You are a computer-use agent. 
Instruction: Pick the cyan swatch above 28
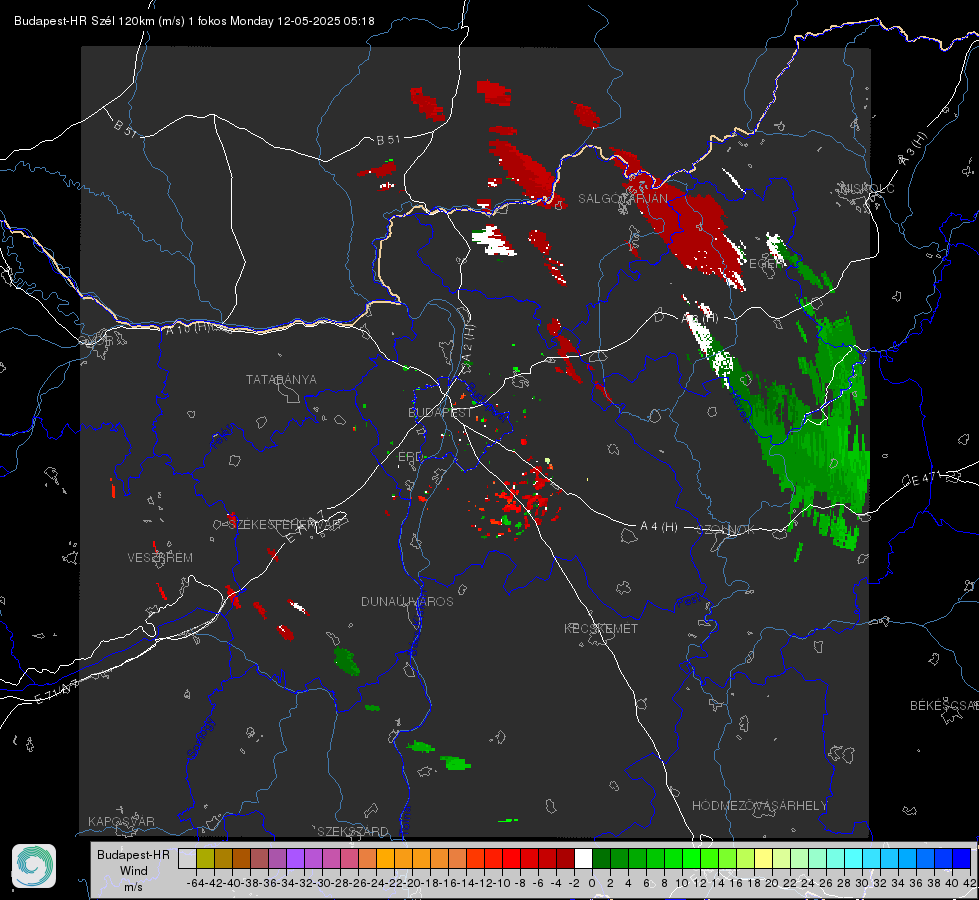(854, 858)
